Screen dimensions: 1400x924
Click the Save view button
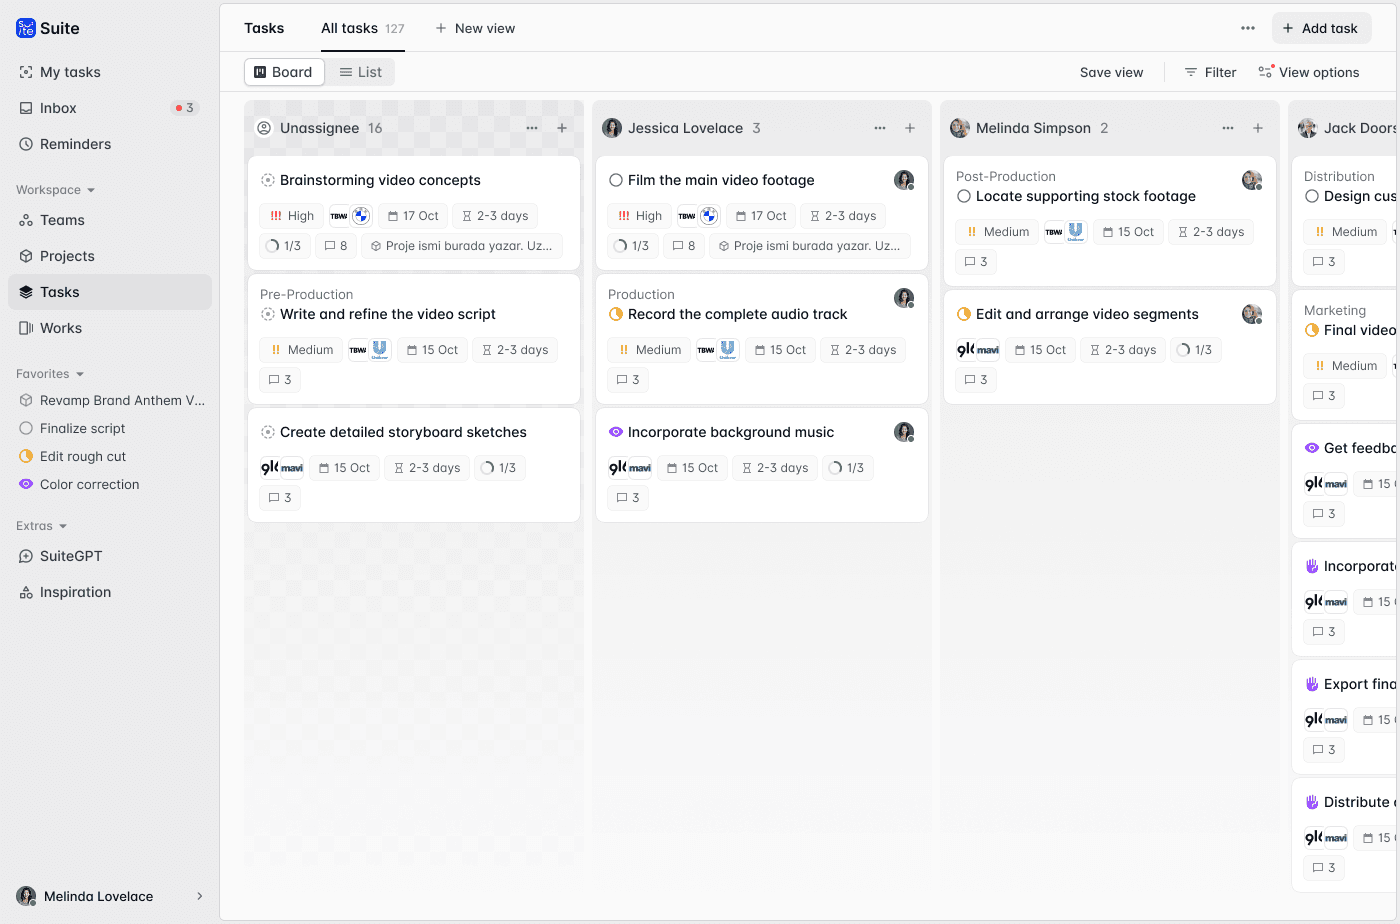(1111, 72)
